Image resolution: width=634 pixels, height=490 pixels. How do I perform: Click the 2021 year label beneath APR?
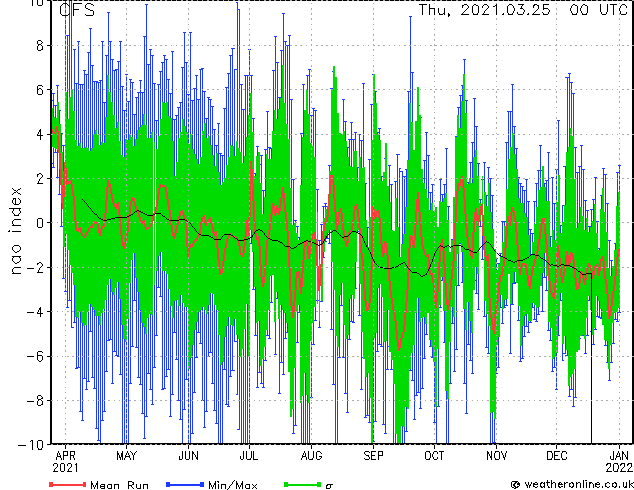click(66, 468)
